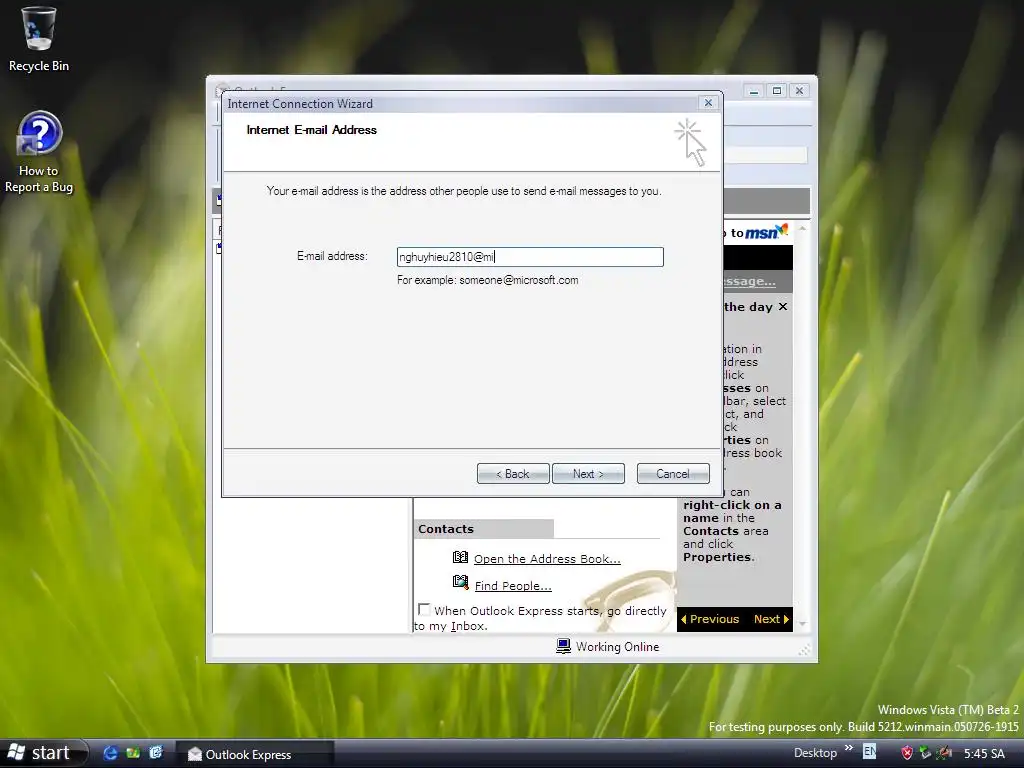
Task: Show the Previous tip of the day
Action: point(709,619)
